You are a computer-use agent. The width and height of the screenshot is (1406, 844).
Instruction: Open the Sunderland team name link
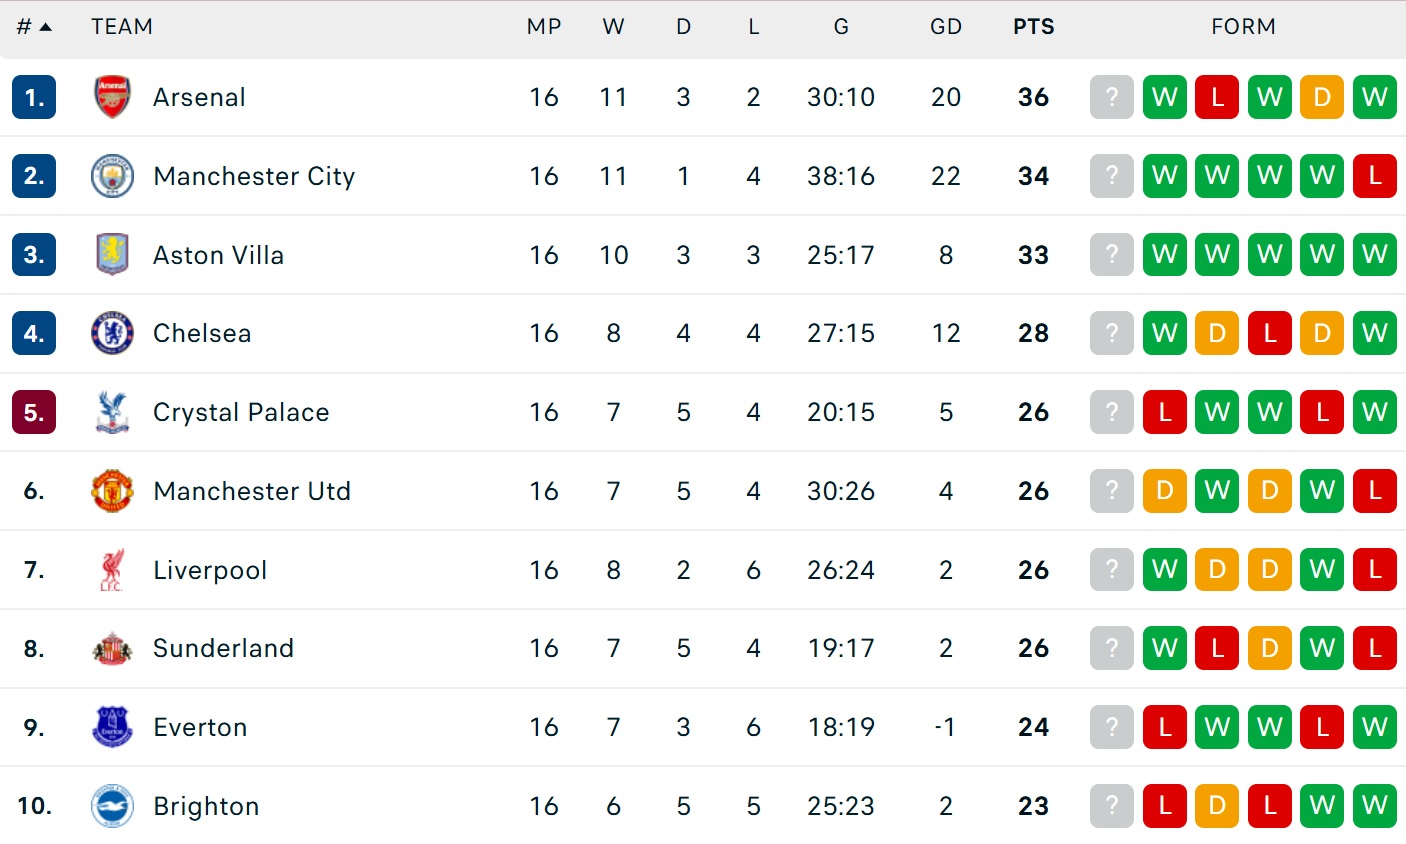[223, 649]
